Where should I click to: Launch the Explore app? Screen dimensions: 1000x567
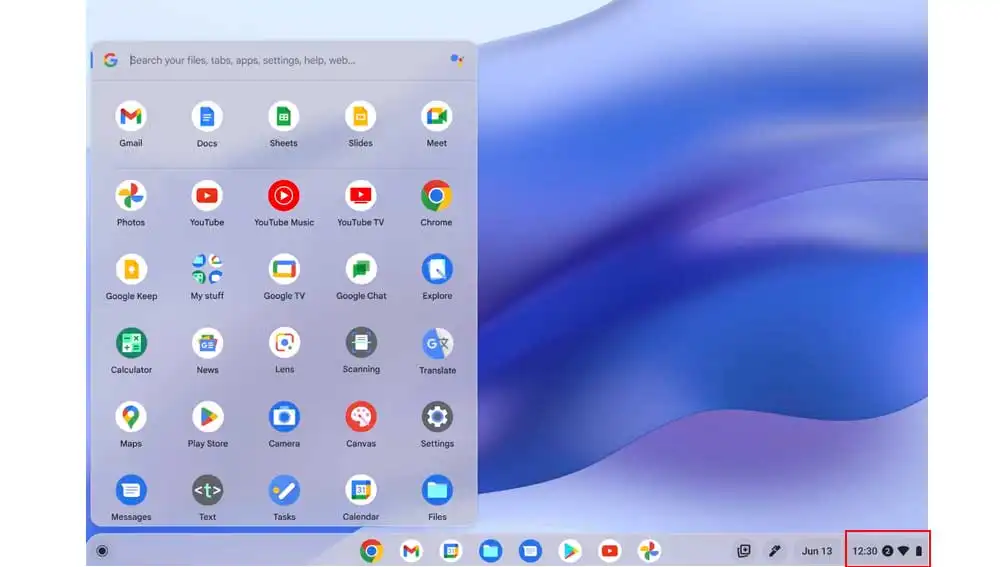coord(437,269)
